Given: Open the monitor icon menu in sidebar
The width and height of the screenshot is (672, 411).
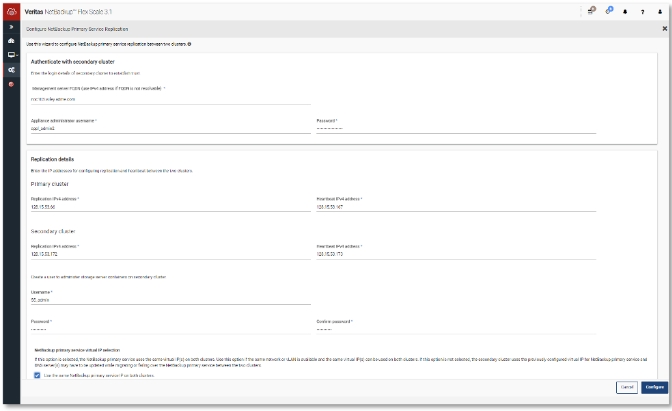Looking at the screenshot, I should [11, 55].
